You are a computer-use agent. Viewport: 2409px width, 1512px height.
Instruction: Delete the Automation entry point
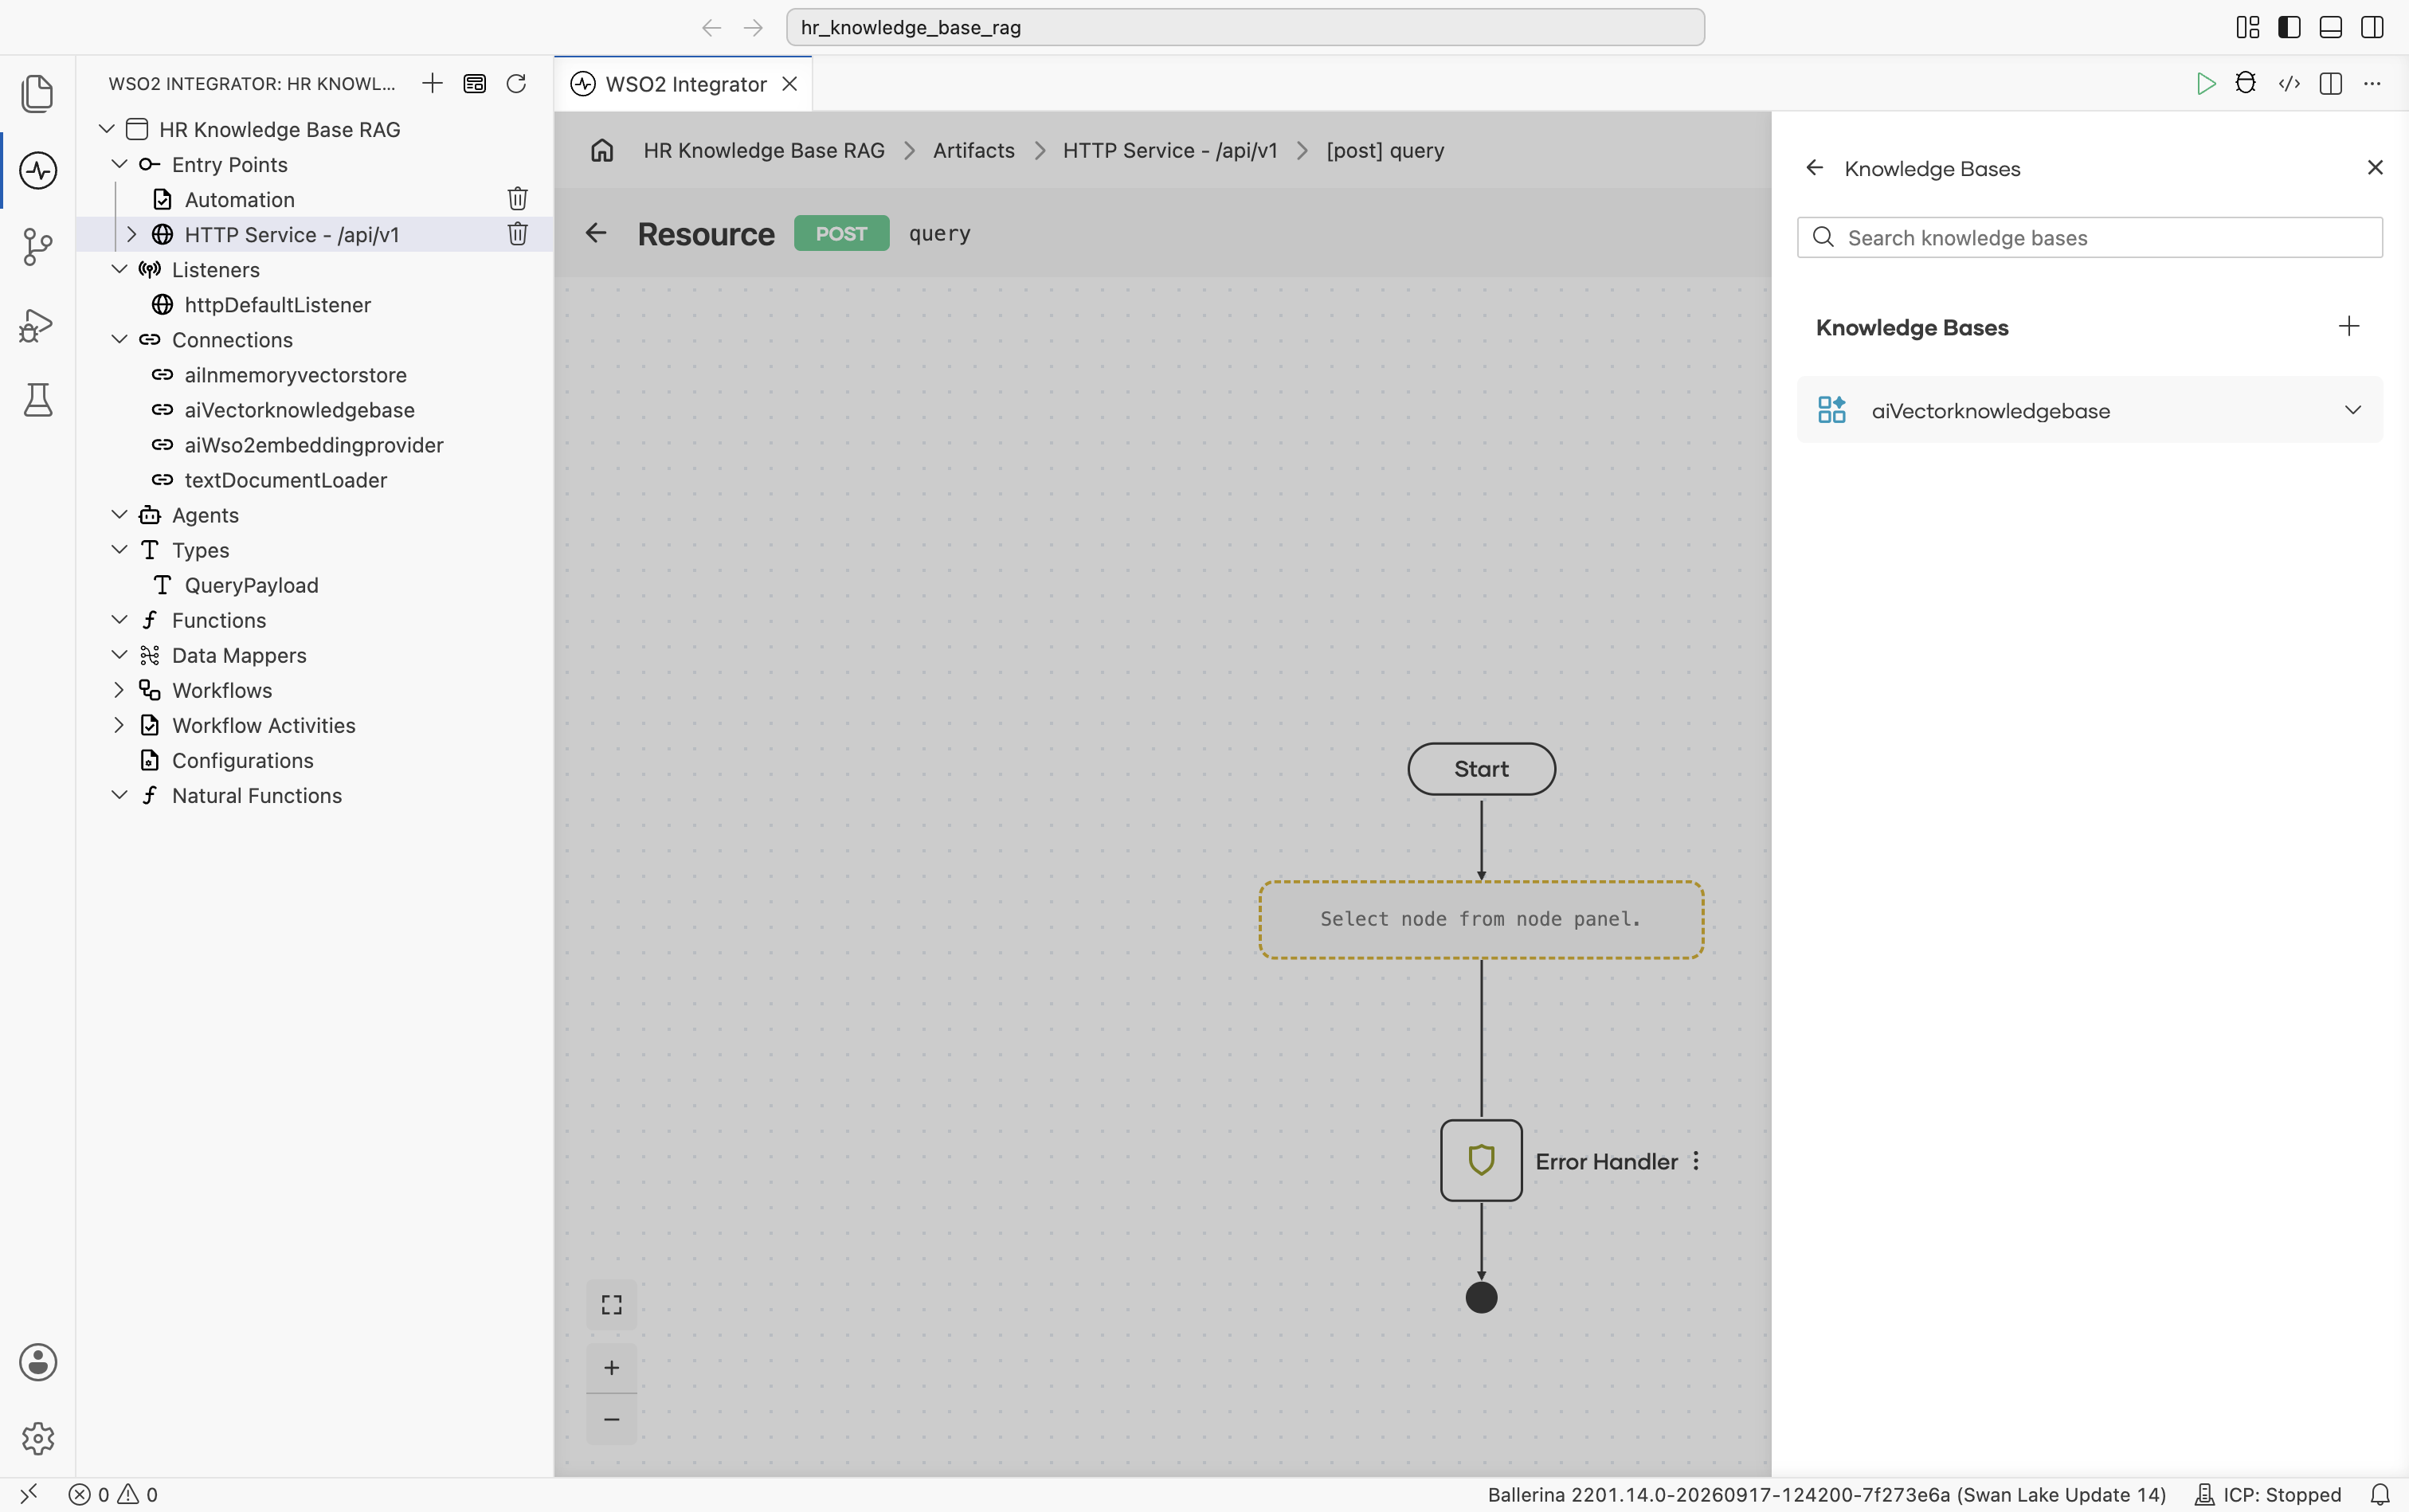(517, 199)
